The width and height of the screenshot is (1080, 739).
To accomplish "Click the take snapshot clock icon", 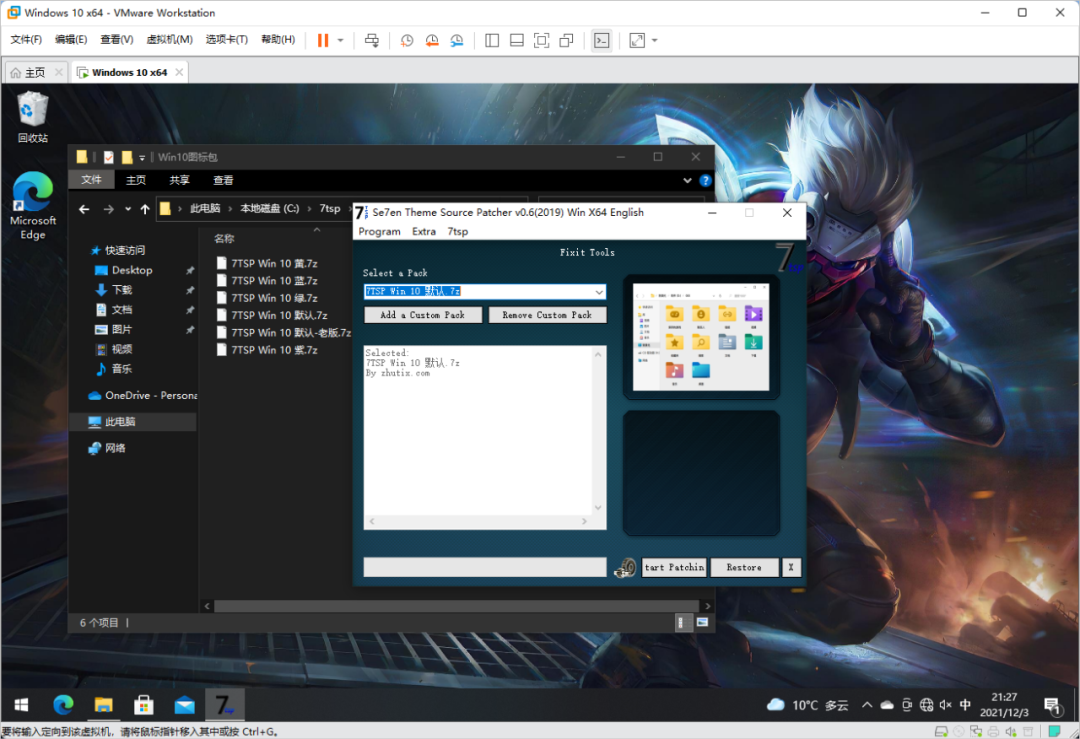I will (x=407, y=41).
